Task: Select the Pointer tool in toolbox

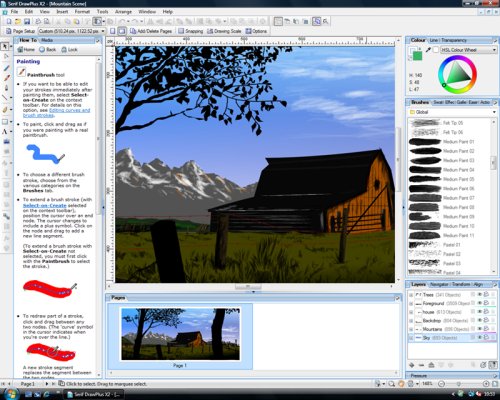Action: pos(5,46)
